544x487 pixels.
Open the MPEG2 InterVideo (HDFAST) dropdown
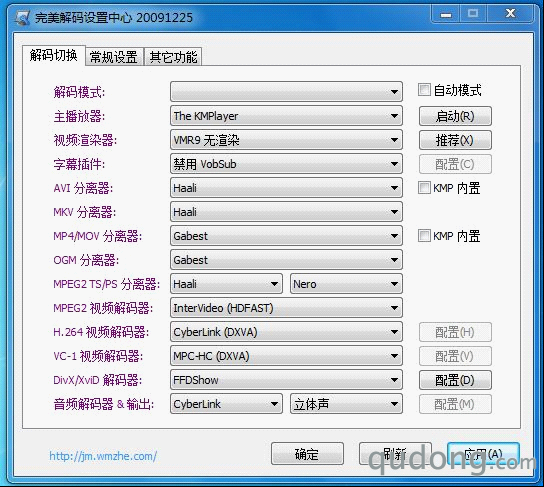click(286, 308)
